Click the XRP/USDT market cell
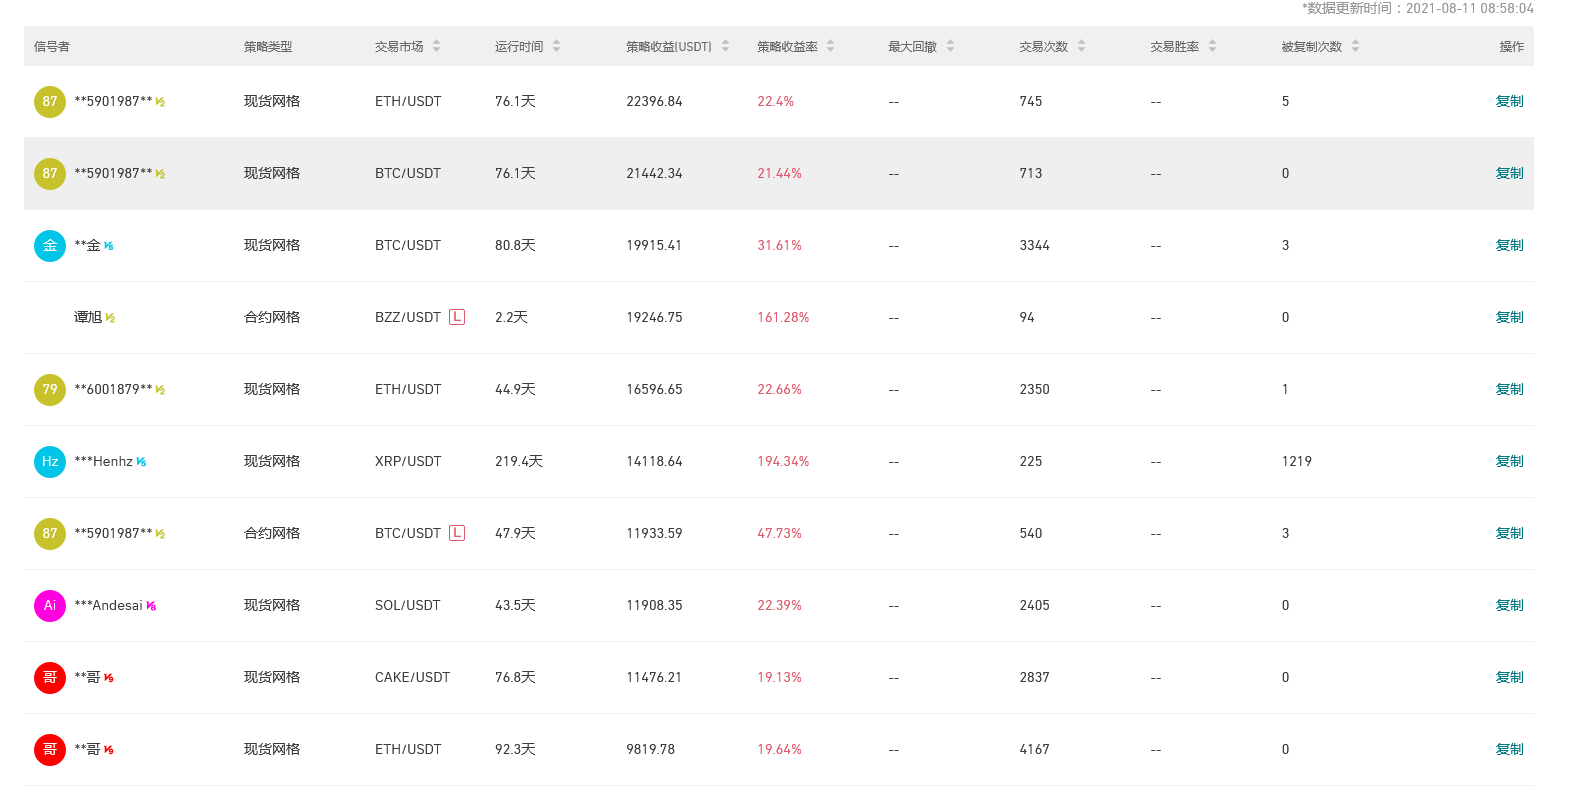Screen dimensions: 1570x805 click(x=408, y=462)
